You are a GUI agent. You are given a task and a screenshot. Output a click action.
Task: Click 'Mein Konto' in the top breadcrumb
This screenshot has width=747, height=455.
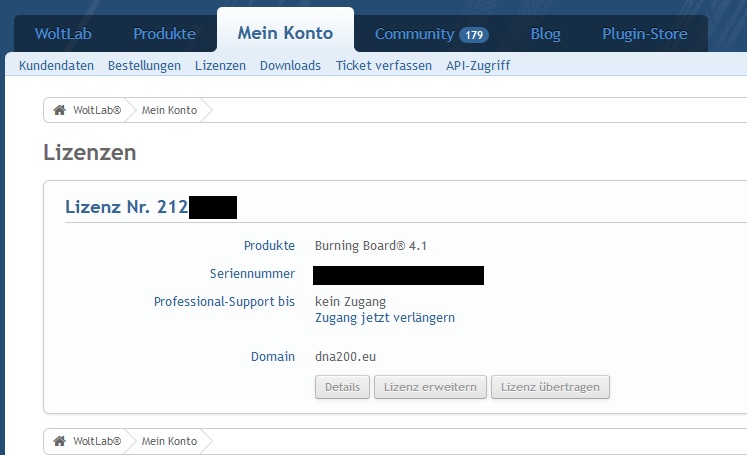pyautogui.click(x=169, y=110)
